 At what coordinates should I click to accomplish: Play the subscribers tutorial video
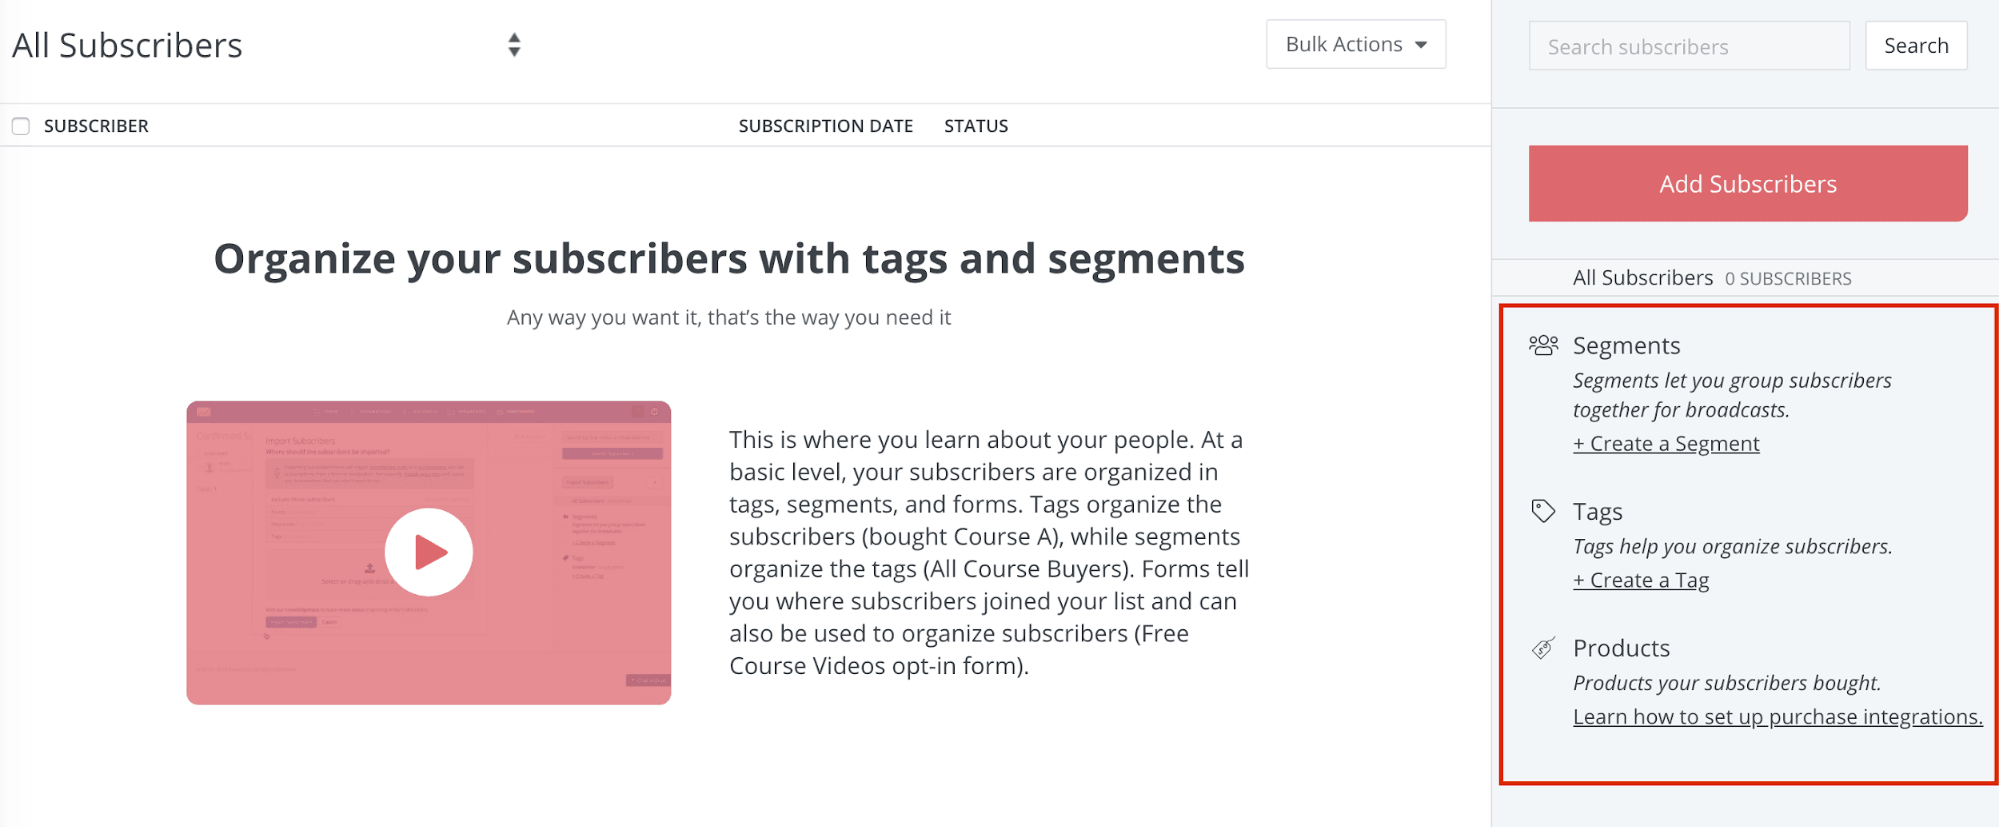coord(429,552)
